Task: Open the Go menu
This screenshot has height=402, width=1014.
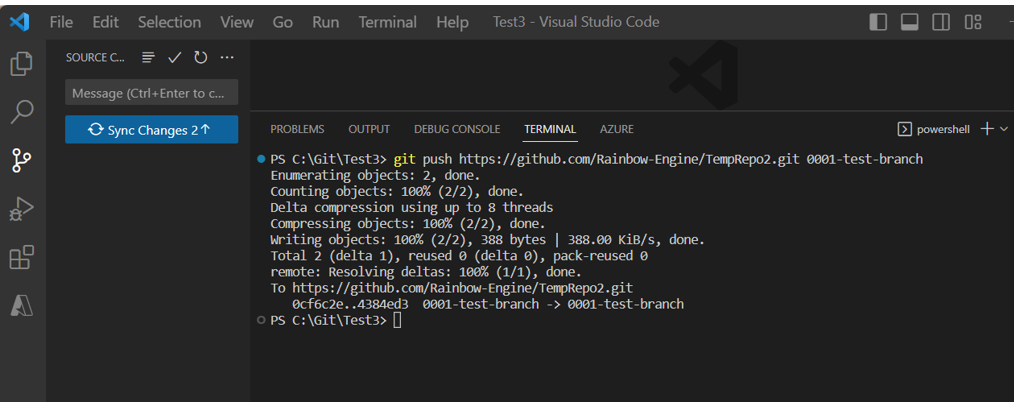Action: (x=283, y=22)
